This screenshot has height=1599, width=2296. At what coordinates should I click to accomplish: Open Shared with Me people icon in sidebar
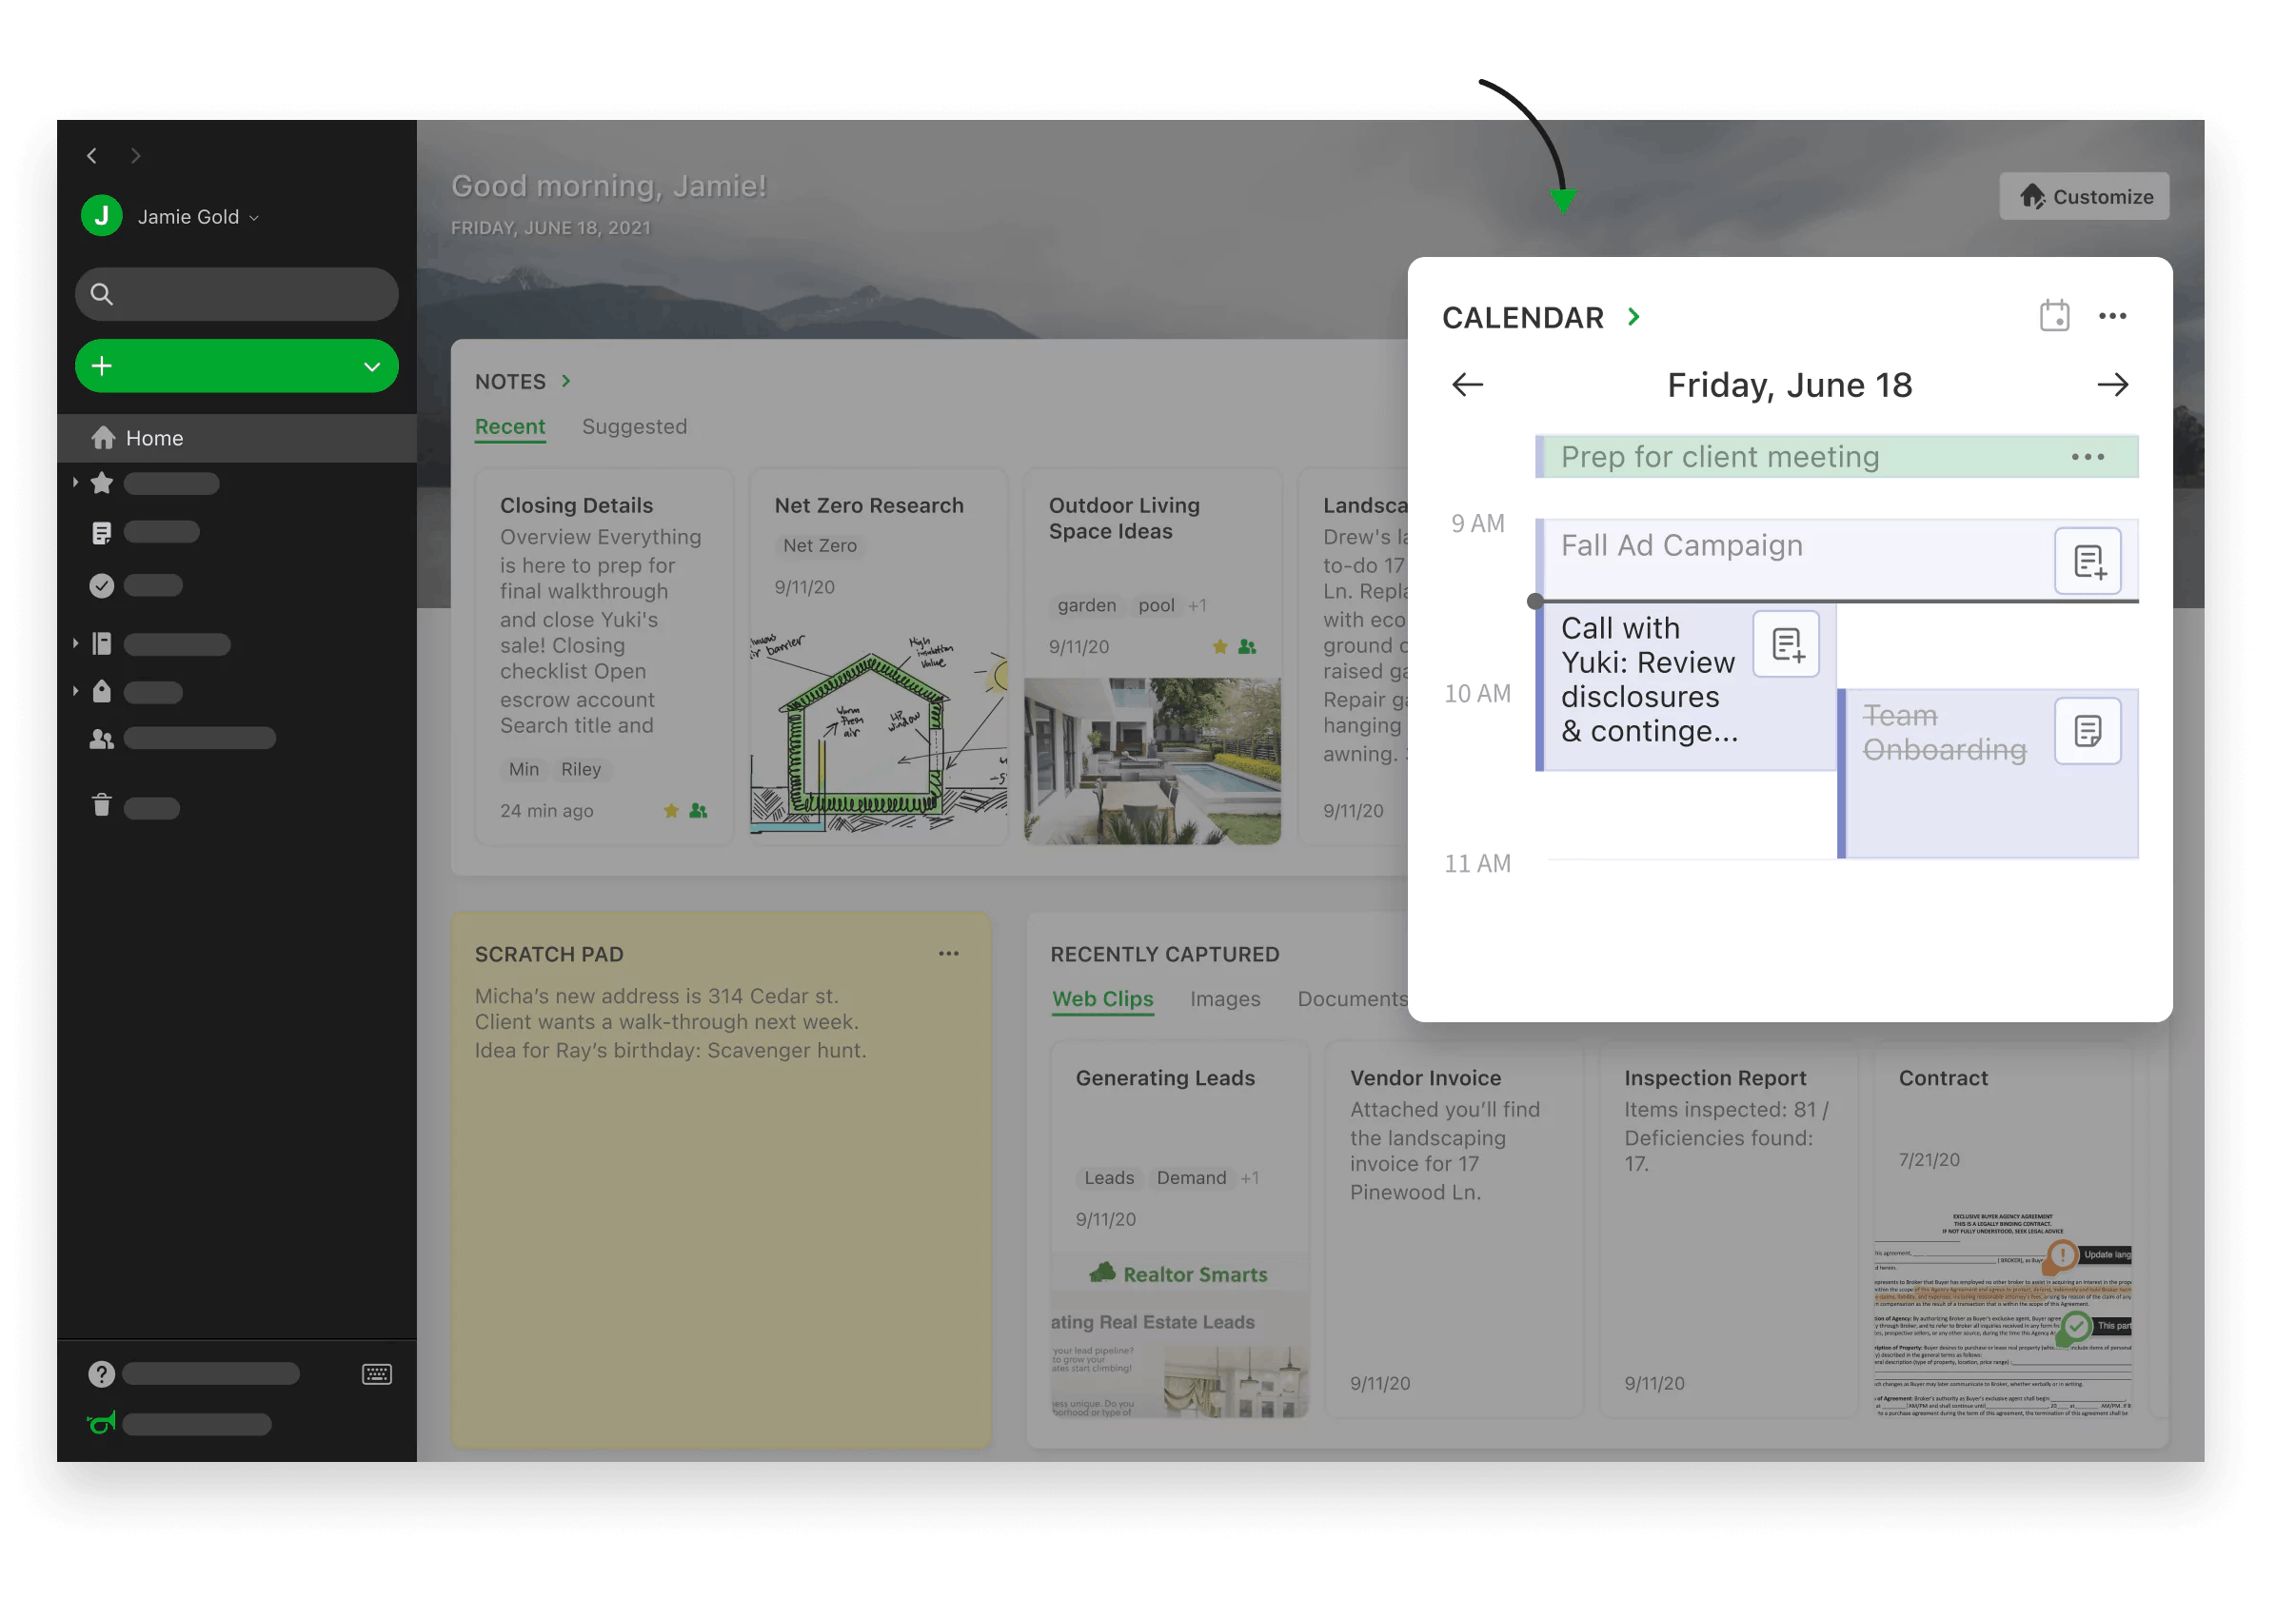coord(101,738)
